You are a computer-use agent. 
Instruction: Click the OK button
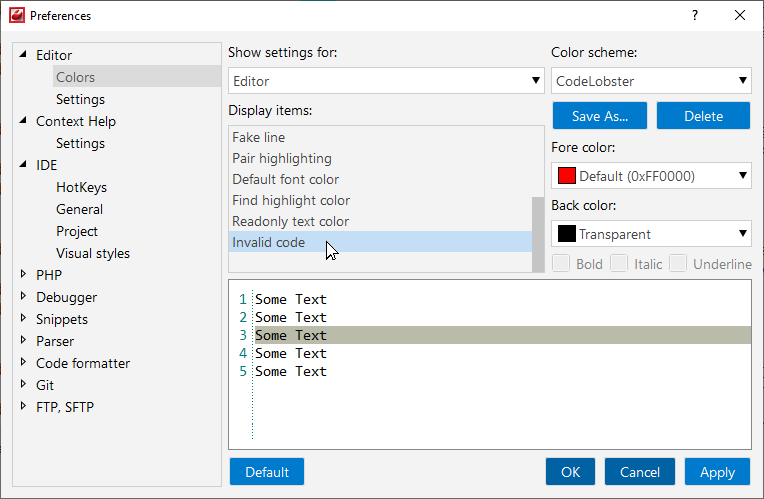click(570, 471)
